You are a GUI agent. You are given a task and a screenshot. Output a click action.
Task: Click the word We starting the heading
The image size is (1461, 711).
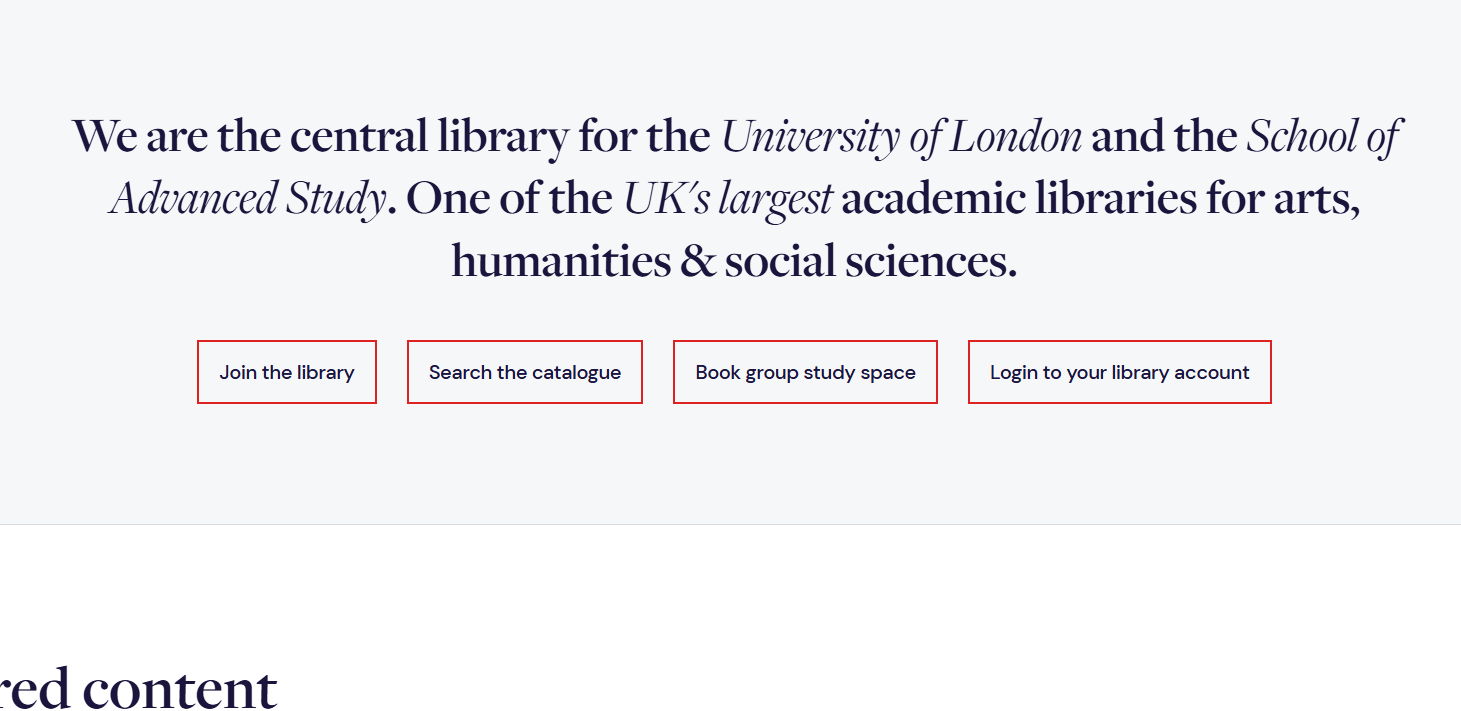pos(105,137)
